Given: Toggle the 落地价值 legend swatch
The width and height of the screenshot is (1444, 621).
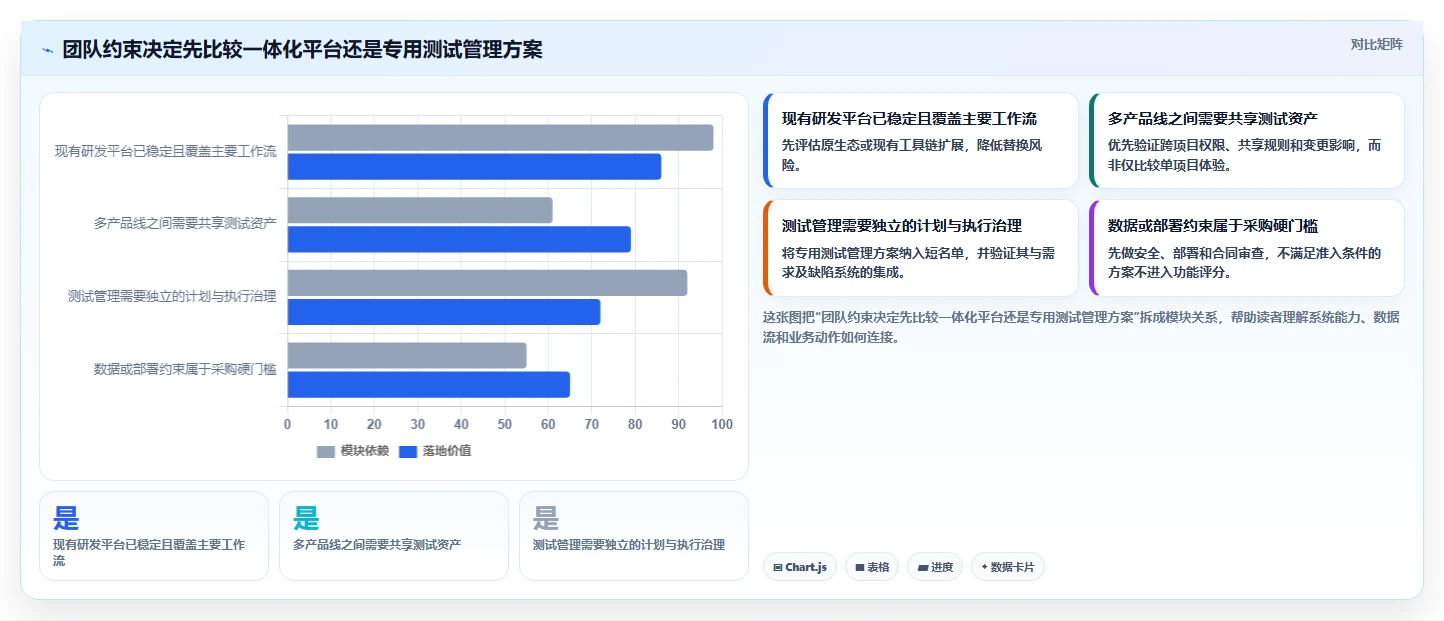Looking at the screenshot, I should tap(407, 451).
